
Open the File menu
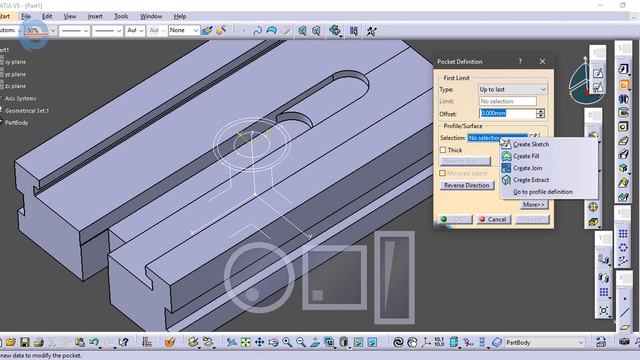[26, 16]
